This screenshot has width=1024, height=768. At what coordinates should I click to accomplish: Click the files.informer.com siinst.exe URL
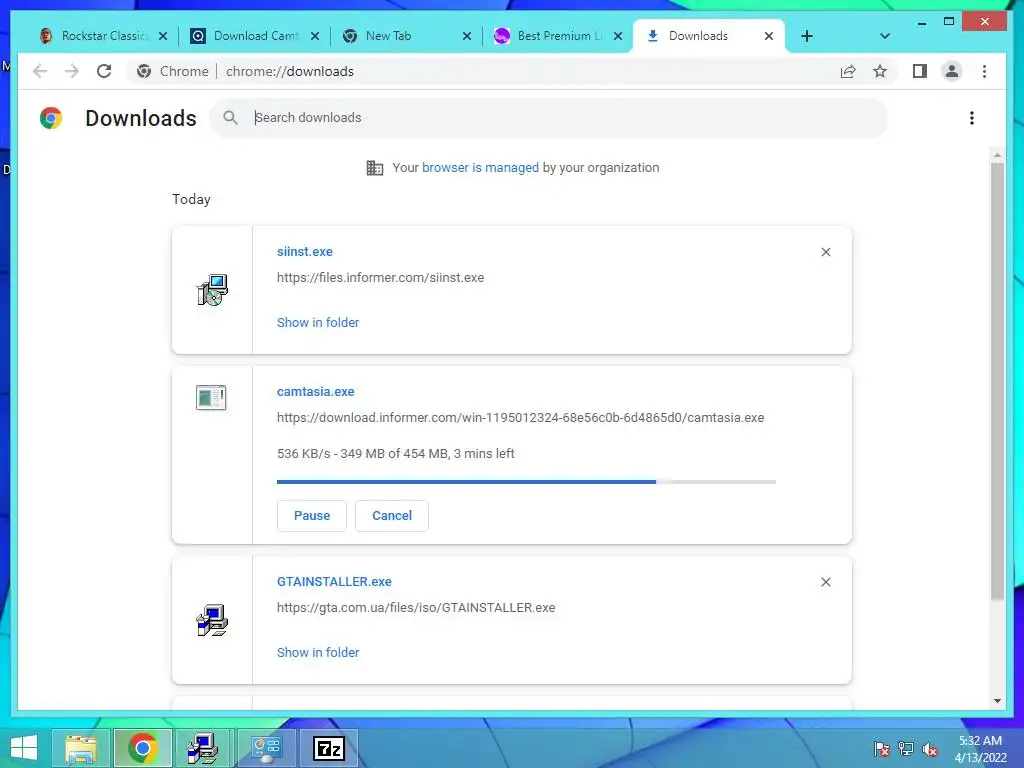coord(380,278)
